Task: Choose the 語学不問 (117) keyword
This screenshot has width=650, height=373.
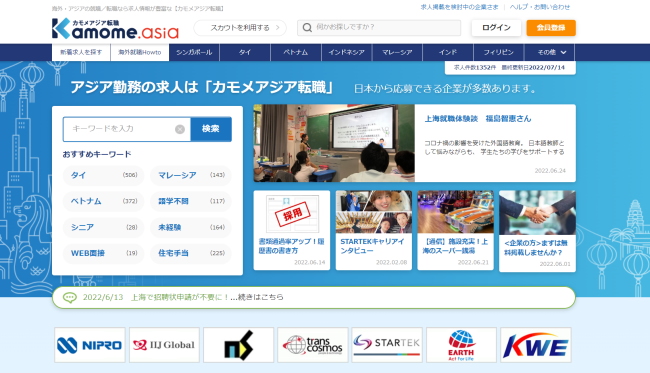Action: point(191,201)
